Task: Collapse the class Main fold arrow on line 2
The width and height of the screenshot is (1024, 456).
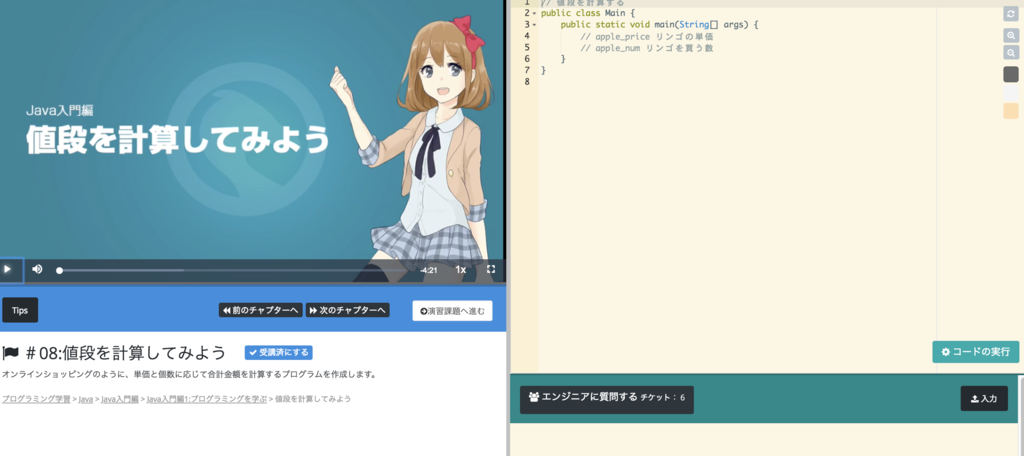Action: [x=534, y=13]
